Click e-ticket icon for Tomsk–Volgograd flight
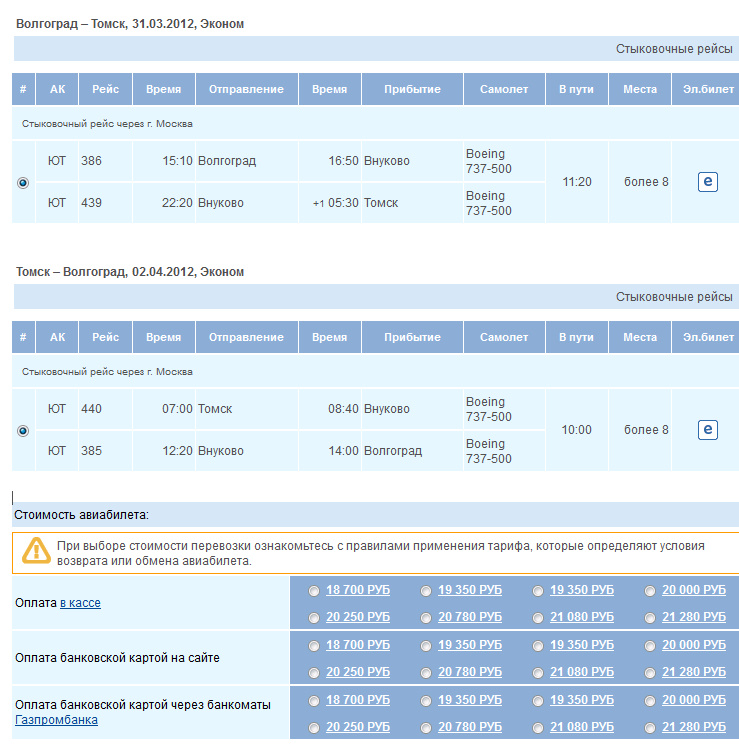 (708, 430)
